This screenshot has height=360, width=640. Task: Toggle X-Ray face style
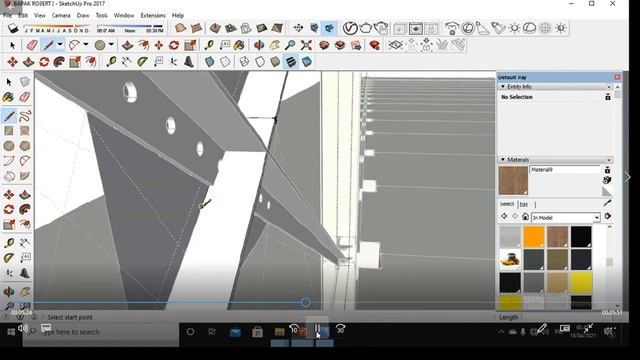(209, 62)
